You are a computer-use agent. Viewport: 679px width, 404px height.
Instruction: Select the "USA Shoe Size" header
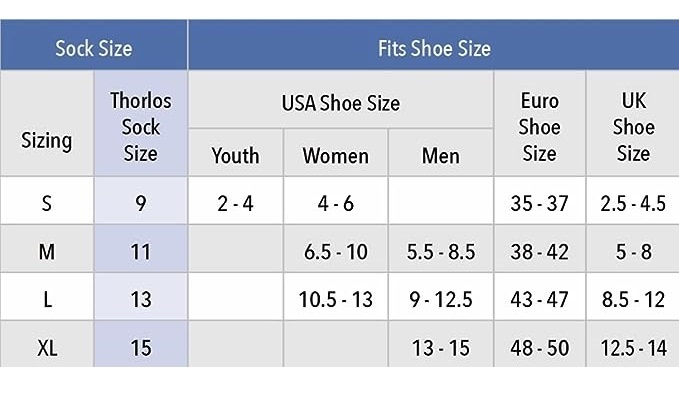pyautogui.click(x=340, y=103)
